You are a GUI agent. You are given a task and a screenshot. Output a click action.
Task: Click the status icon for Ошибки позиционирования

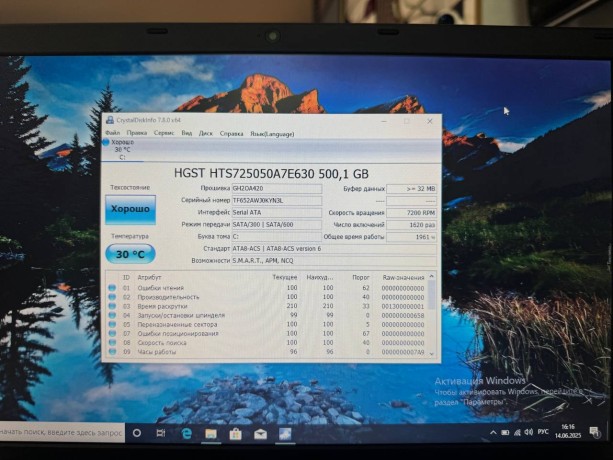[x=112, y=333]
